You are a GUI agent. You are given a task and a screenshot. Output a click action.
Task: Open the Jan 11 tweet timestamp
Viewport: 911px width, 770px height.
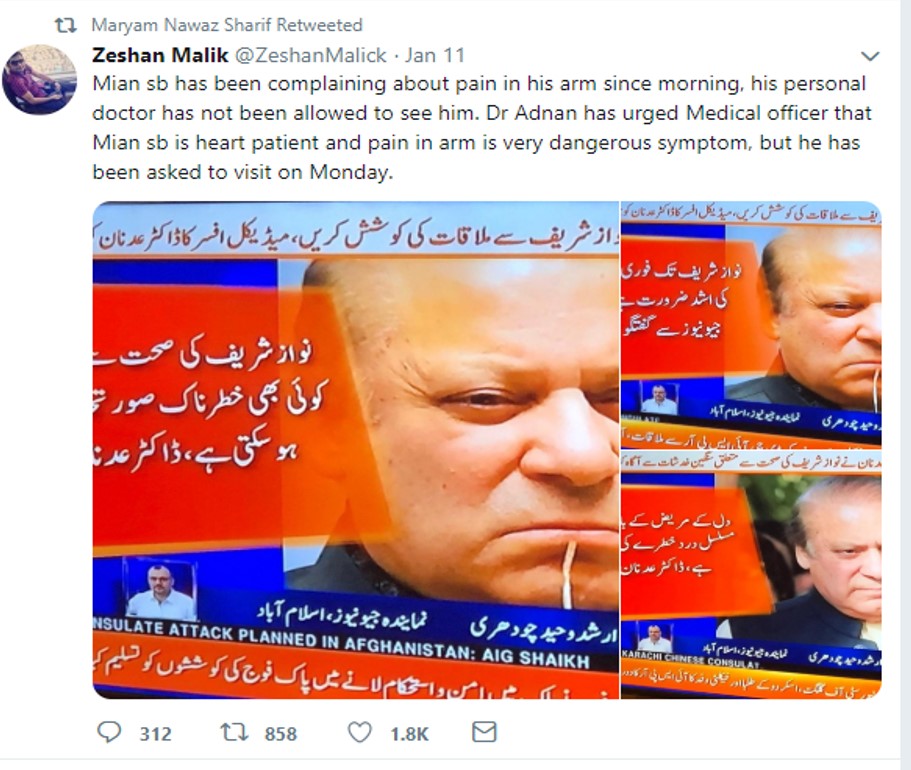point(435,55)
